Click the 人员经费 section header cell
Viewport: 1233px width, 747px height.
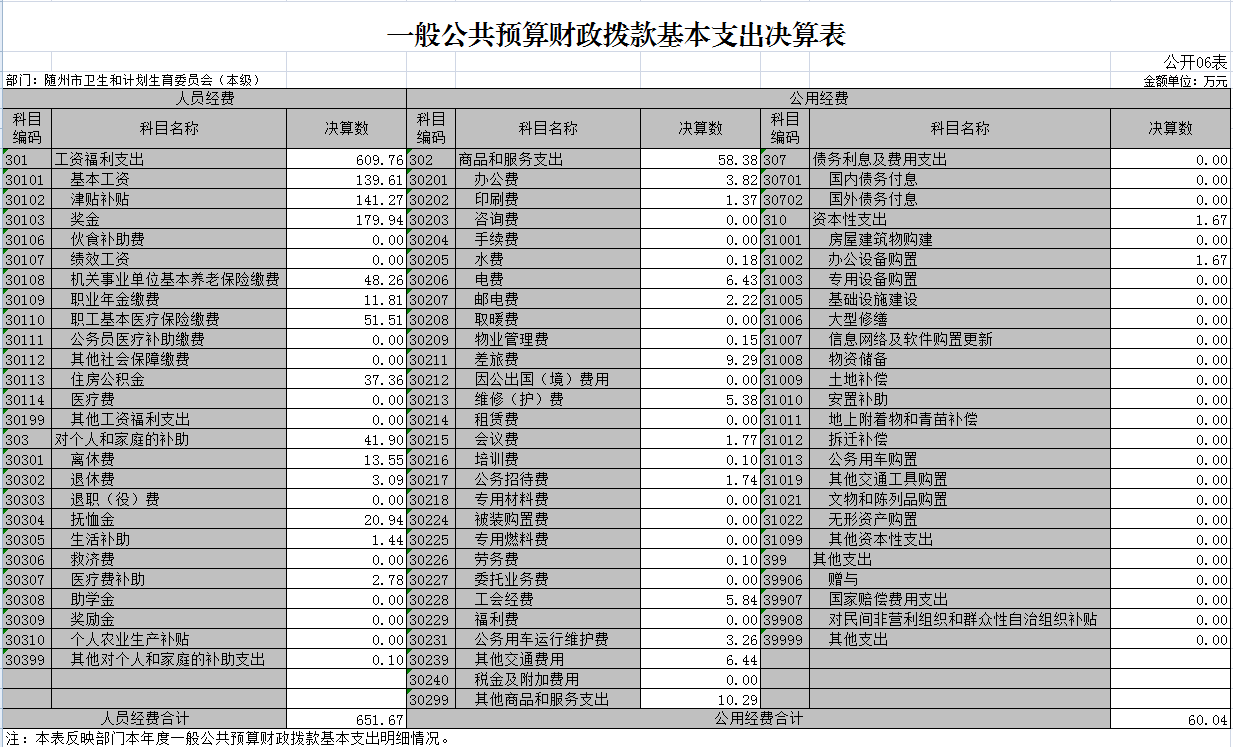[204, 98]
